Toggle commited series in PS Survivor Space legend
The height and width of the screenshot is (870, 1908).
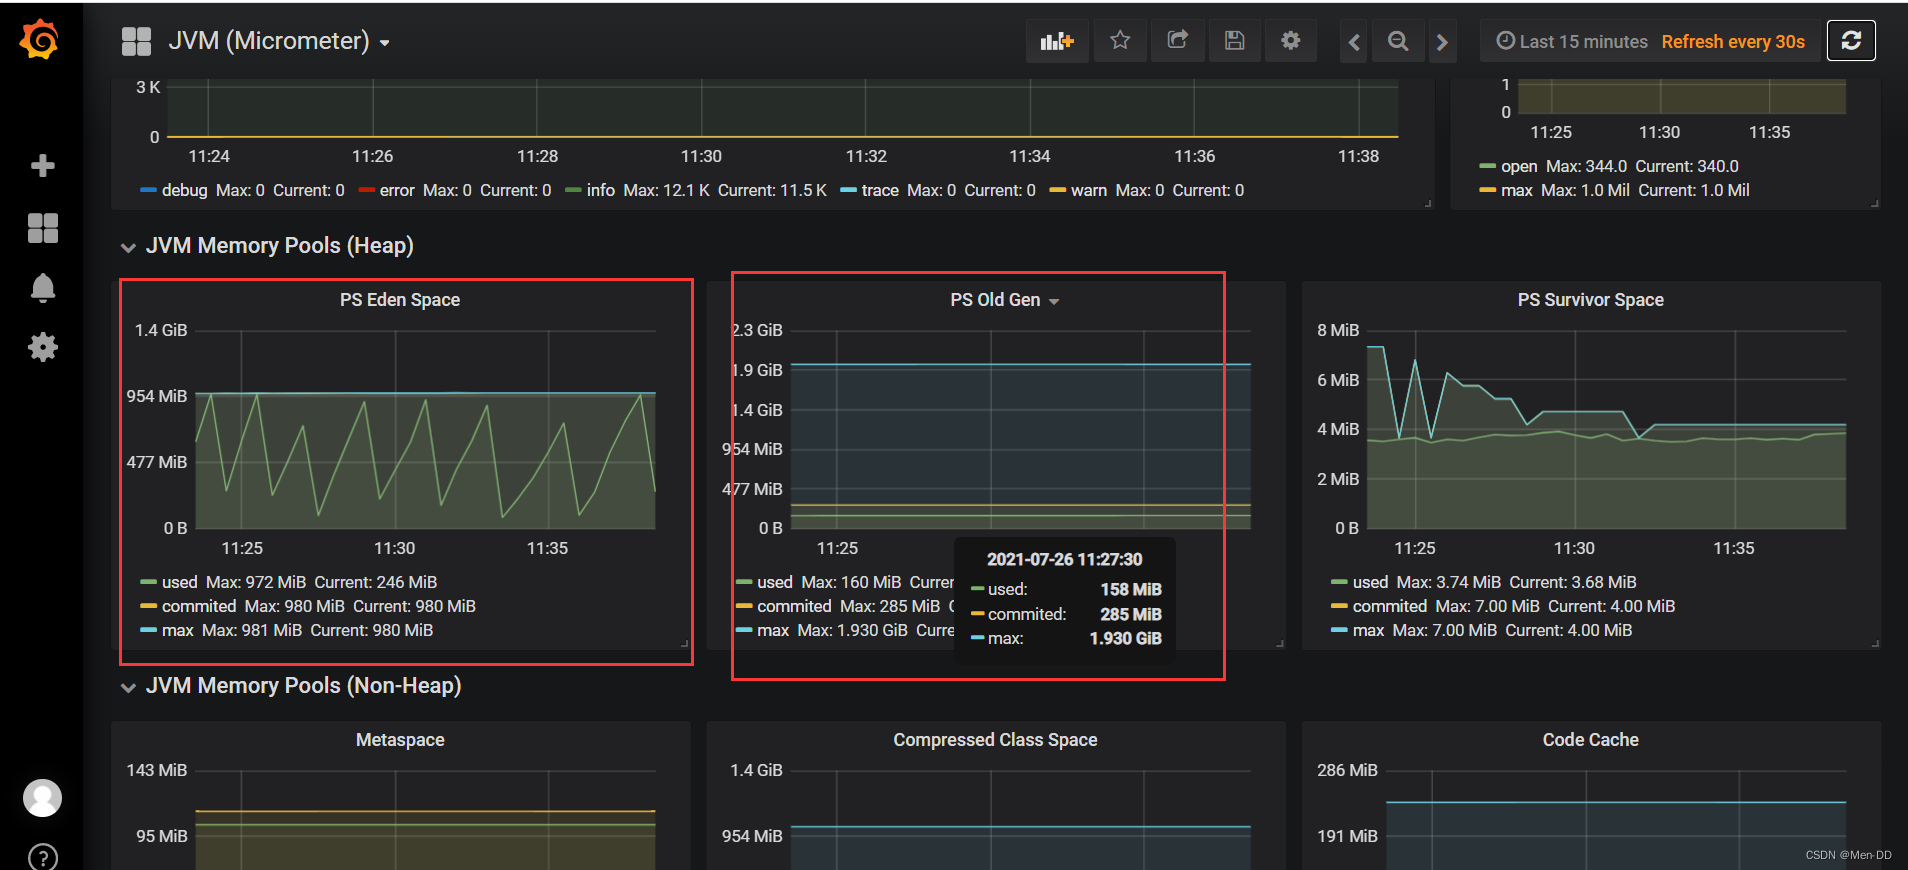point(1389,606)
